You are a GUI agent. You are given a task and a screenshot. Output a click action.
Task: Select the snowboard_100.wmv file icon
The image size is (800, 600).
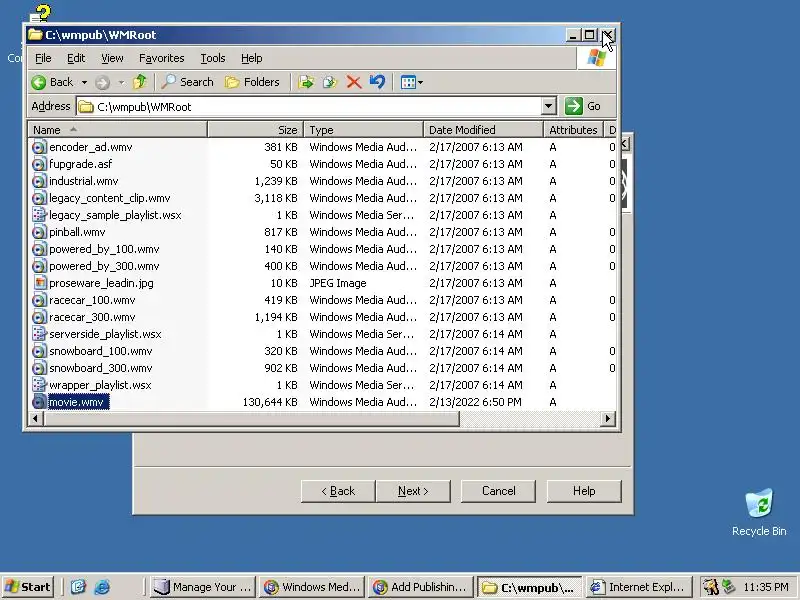pyautogui.click(x=39, y=351)
